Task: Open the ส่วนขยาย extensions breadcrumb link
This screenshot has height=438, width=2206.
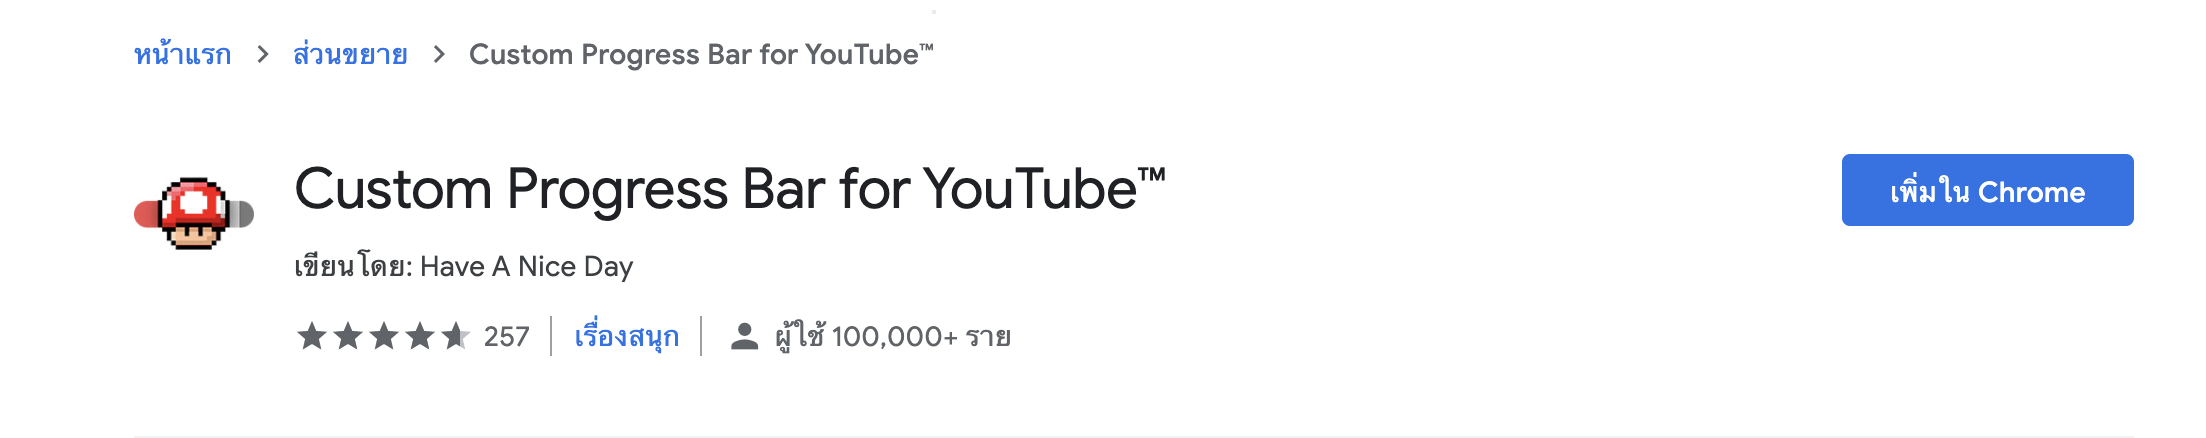Action: pyautogui.click(x=350, y=54)
